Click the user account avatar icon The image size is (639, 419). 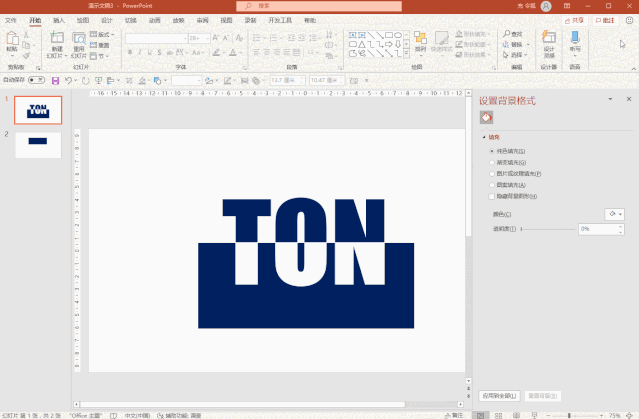(x=546, y=6)
